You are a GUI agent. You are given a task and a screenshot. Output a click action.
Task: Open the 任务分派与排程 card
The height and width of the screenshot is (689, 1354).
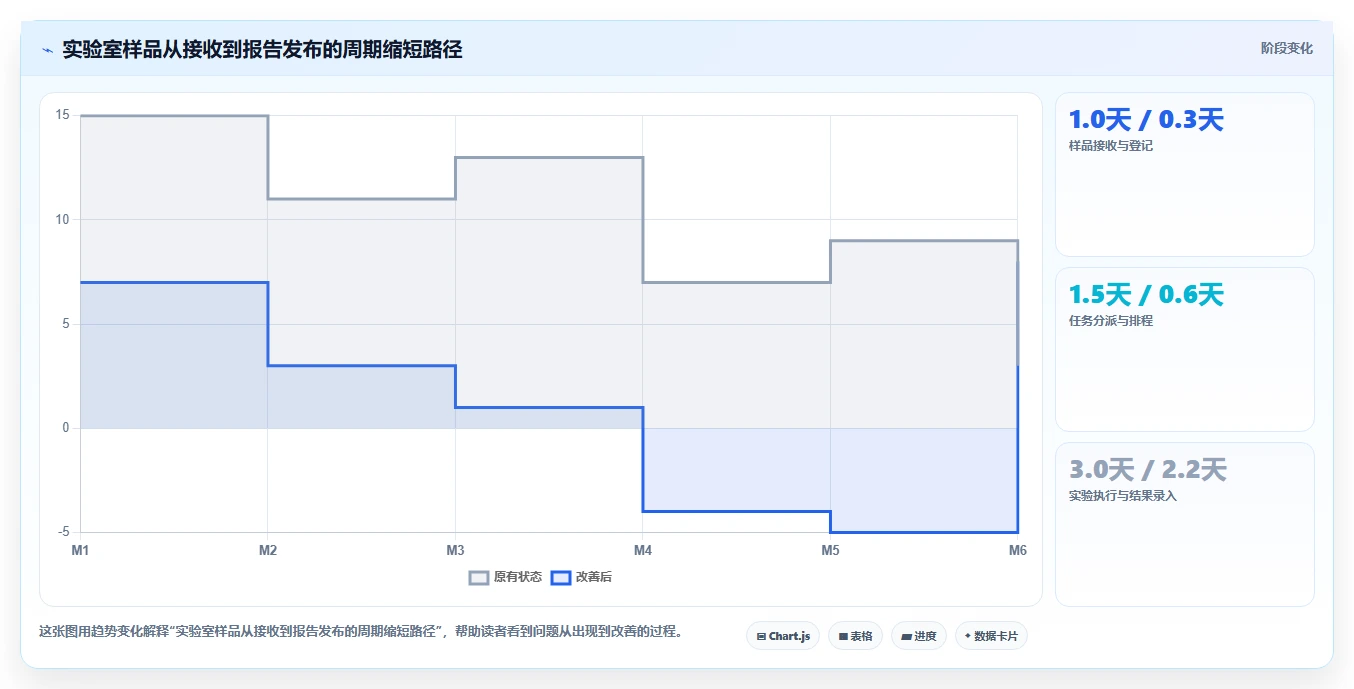click(1185, 349)
